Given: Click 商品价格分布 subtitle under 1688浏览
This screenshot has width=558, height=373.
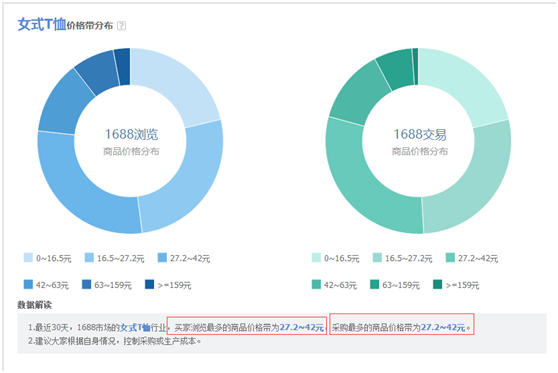Looking at the screenshot, I should pyautogui.click(x=131, y=151).
